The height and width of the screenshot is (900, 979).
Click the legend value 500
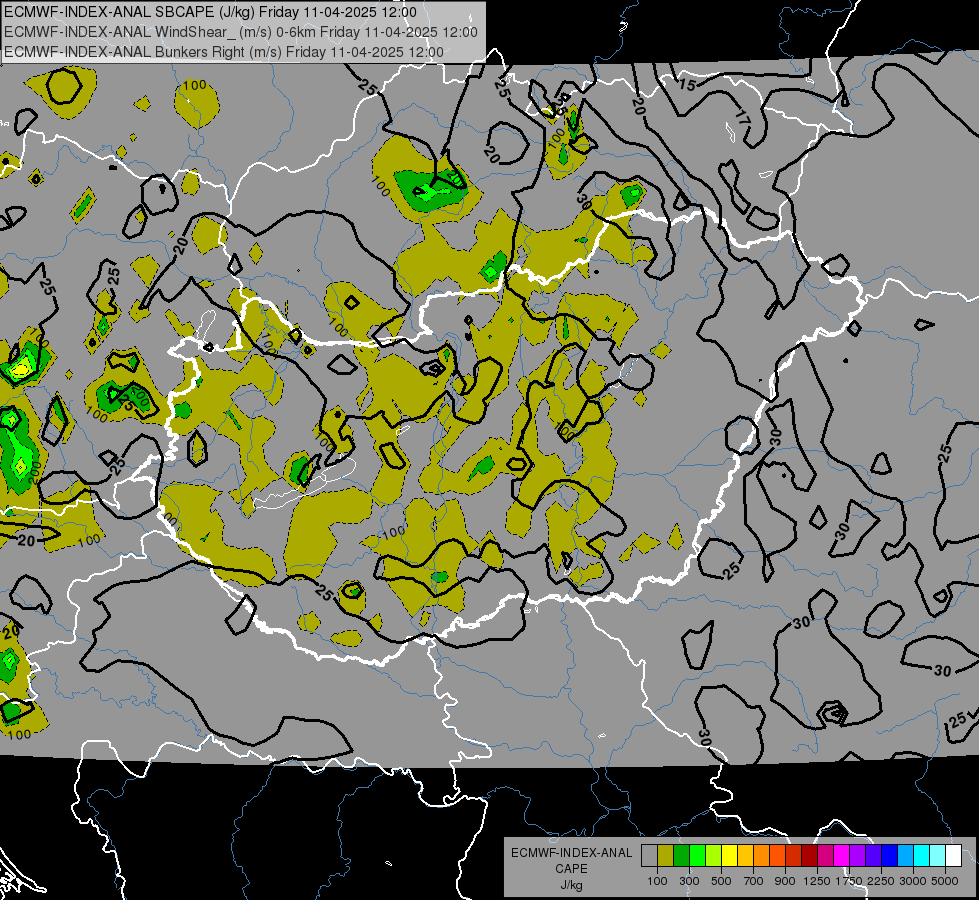click(721, 881)
